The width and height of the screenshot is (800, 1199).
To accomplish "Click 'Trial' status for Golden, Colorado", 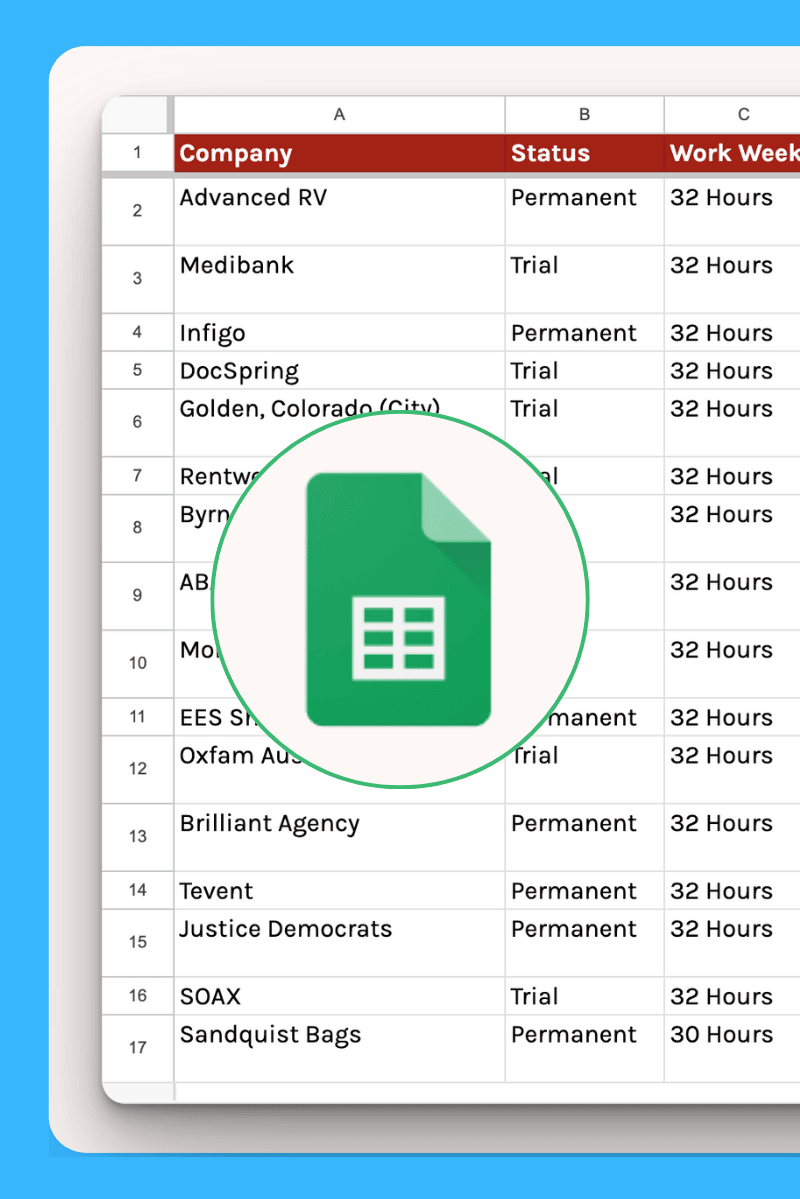I will pyautogui.click(x=584, y=422).
